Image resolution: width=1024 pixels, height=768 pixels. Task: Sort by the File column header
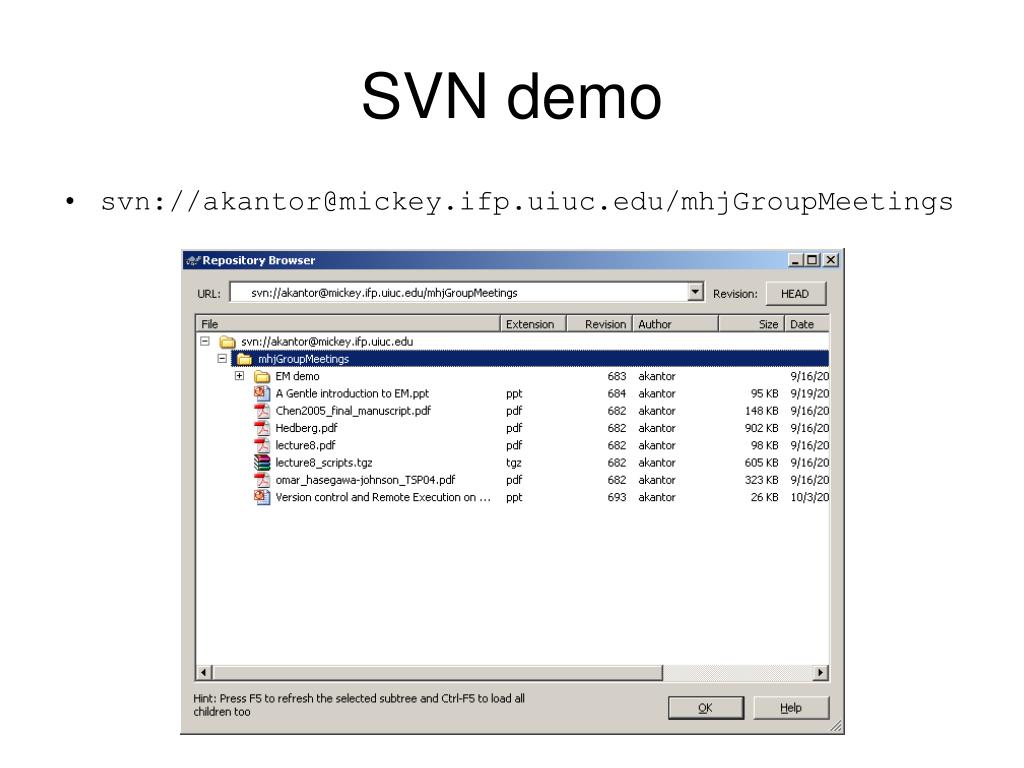[x=348, y=324]
